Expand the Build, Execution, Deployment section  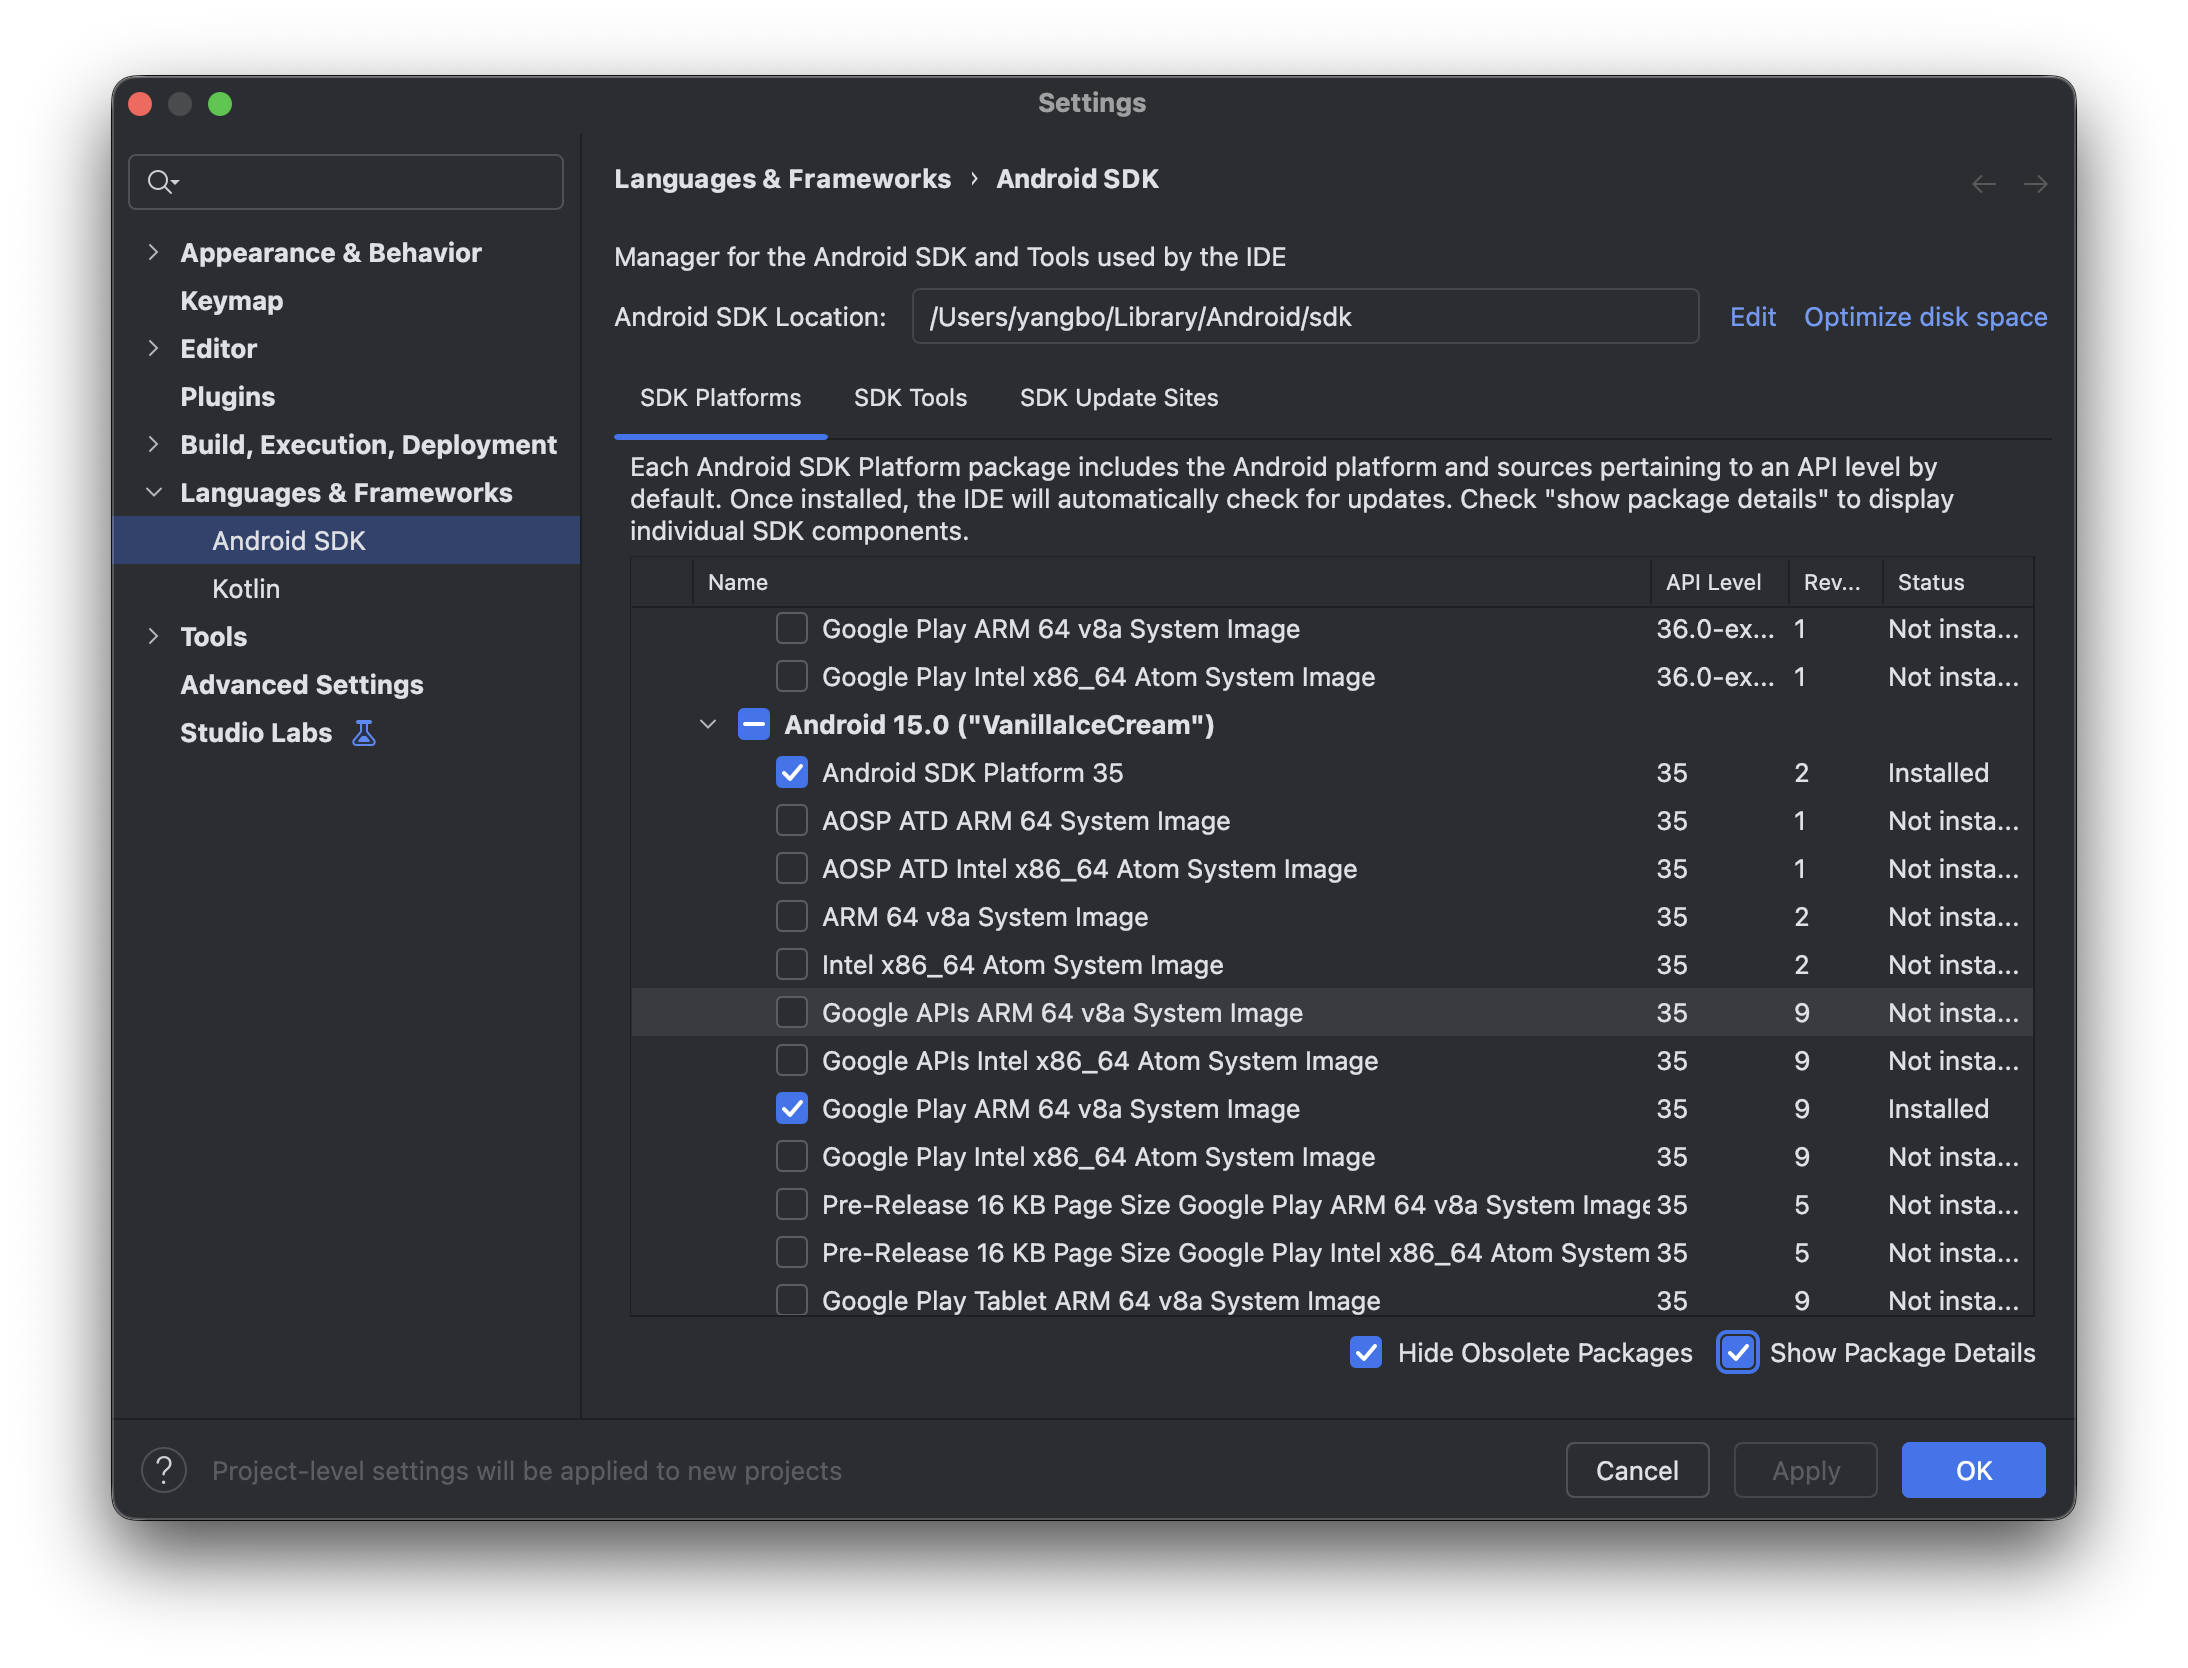tap(153, 445)
